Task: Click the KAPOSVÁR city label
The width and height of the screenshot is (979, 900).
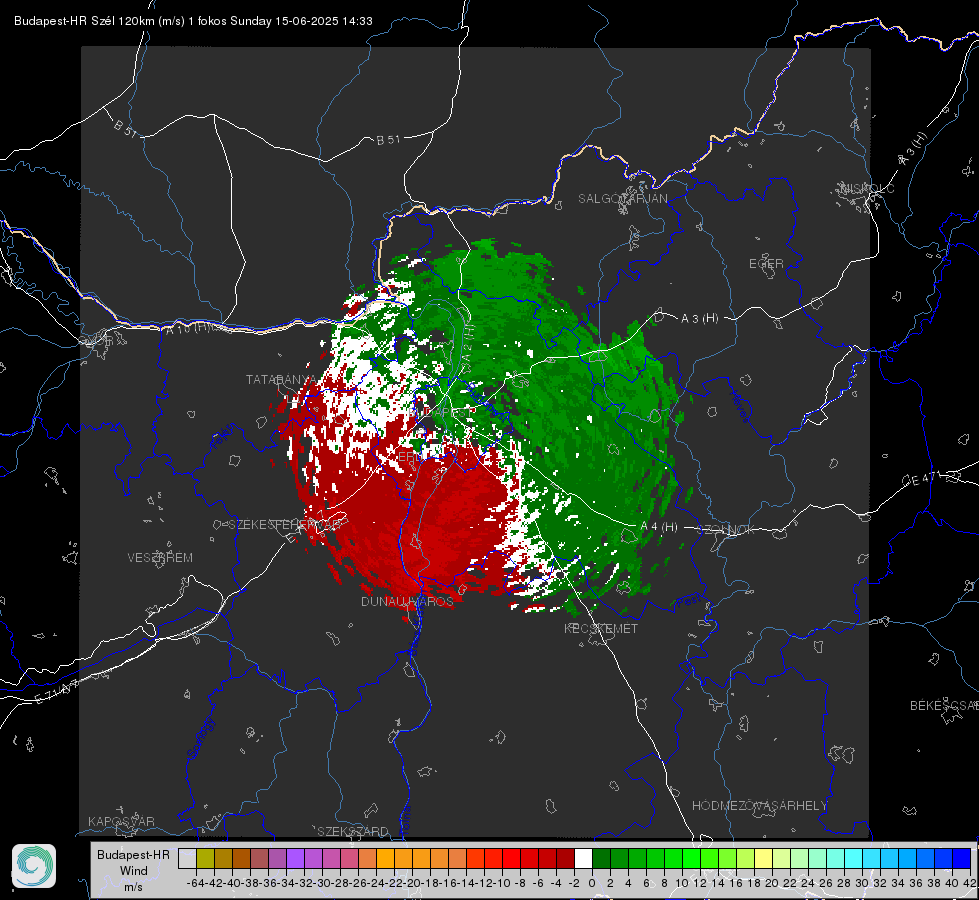Action: click(121, 821)
